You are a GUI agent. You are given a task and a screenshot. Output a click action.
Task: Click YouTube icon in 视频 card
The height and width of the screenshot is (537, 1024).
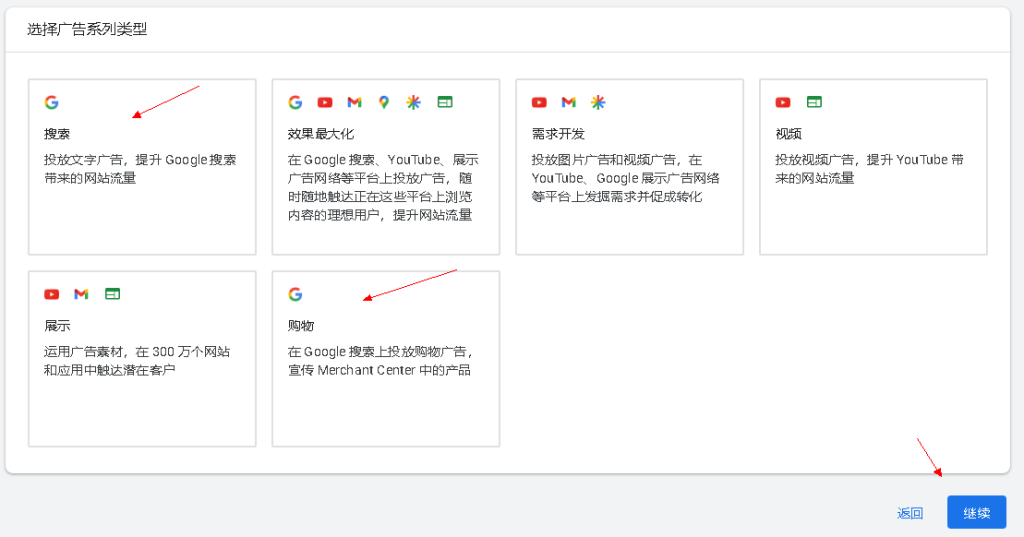(783, 102)
